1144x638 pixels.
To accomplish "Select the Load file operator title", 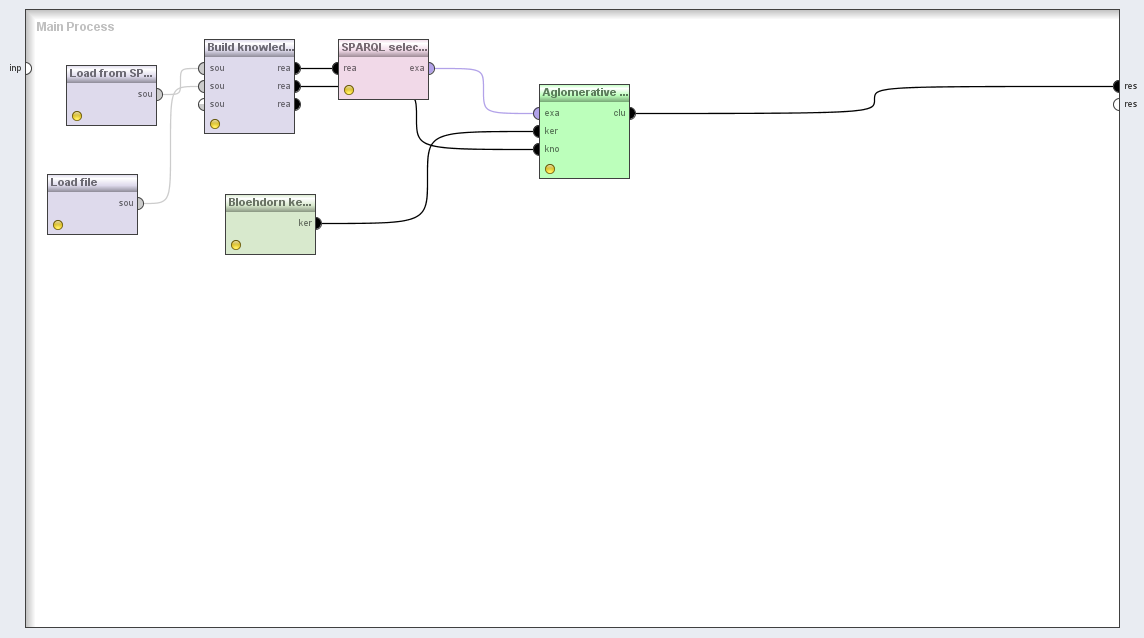I will coord(92,182).
